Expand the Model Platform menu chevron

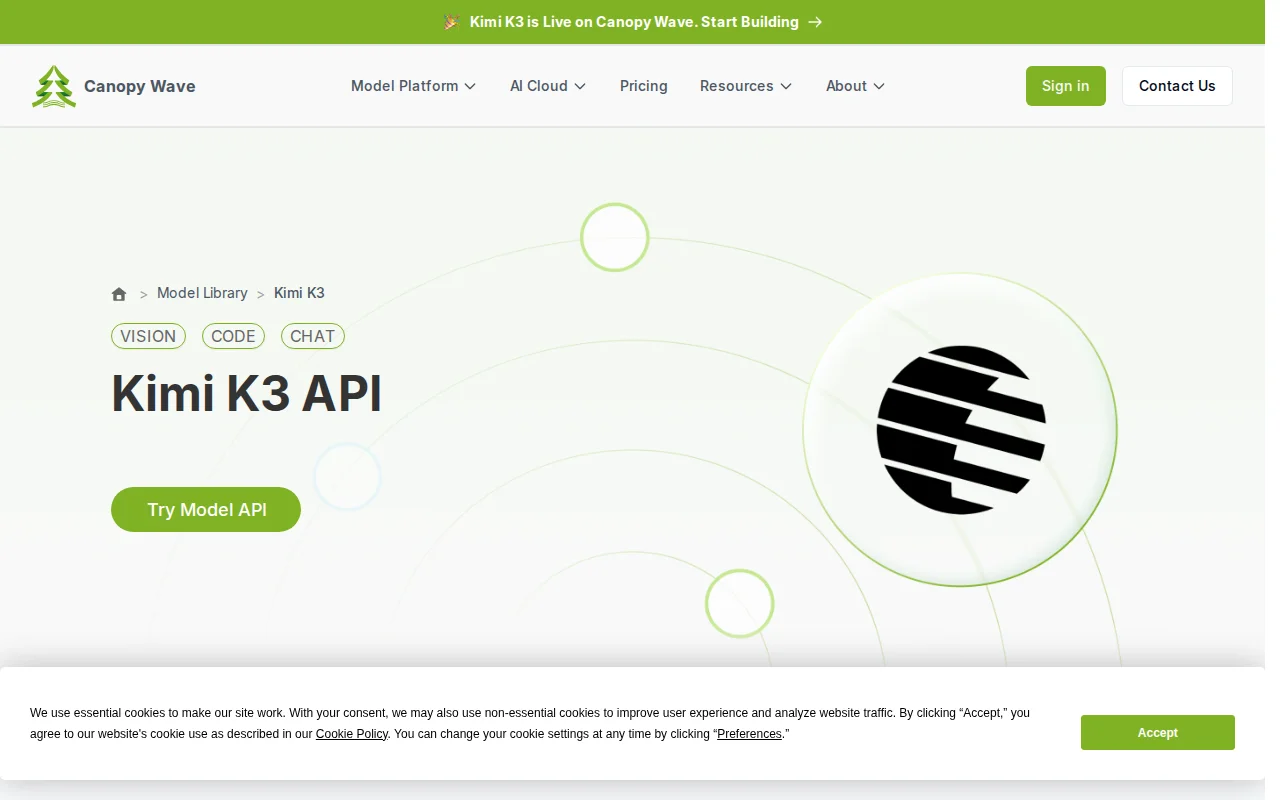point(470,86)
